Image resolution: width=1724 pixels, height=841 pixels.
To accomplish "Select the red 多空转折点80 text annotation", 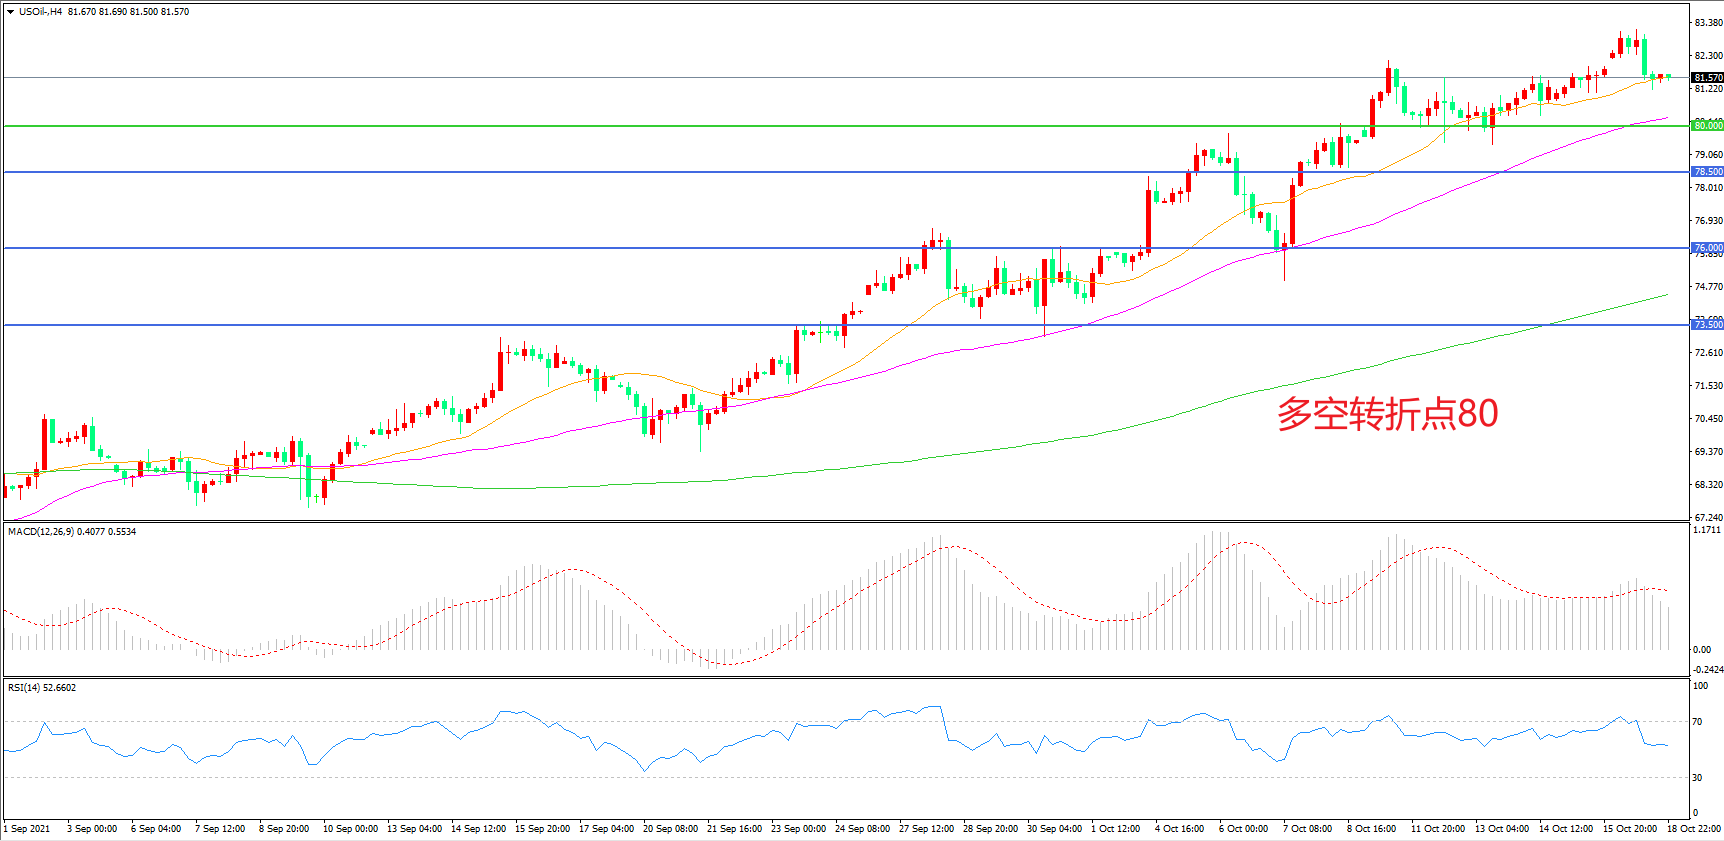I will pos(1386,413).
